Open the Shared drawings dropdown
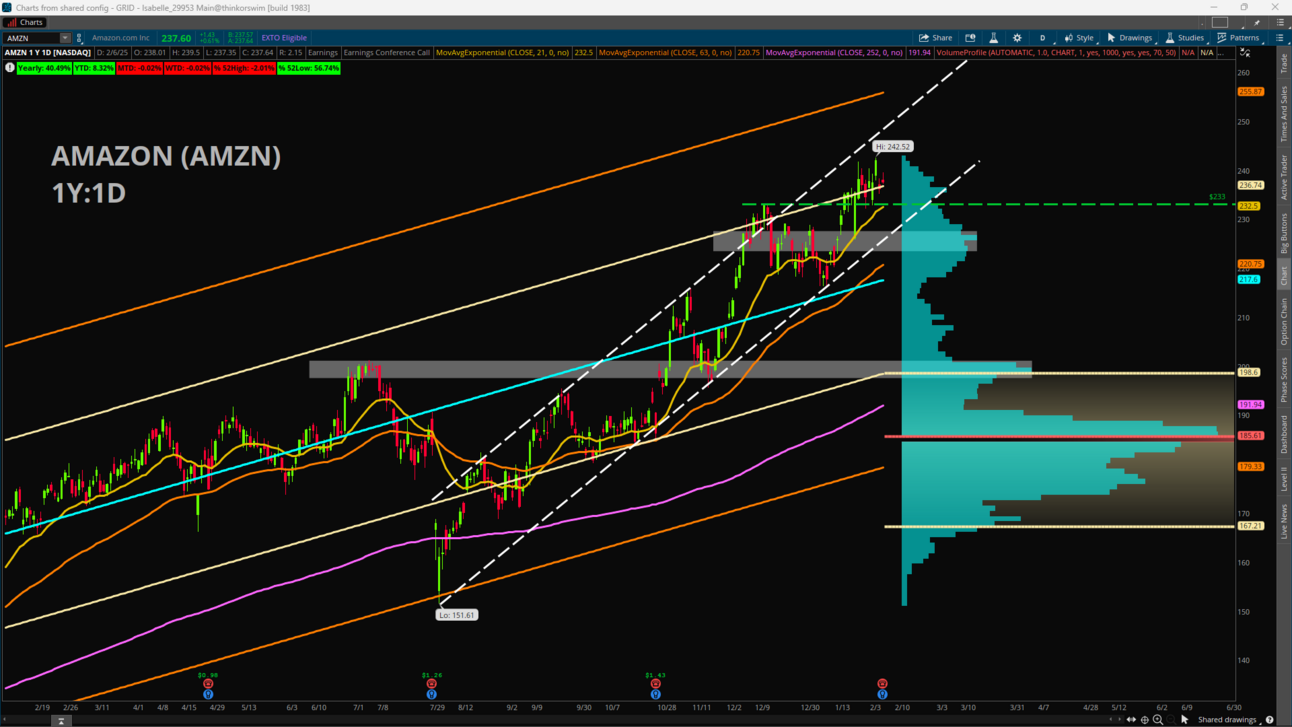The height and width of the screenshot is (727, 1292). [1227, 720]
